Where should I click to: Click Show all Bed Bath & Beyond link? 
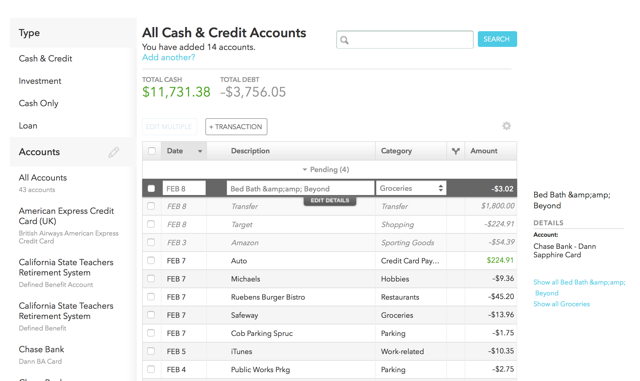tap(579, 287)
